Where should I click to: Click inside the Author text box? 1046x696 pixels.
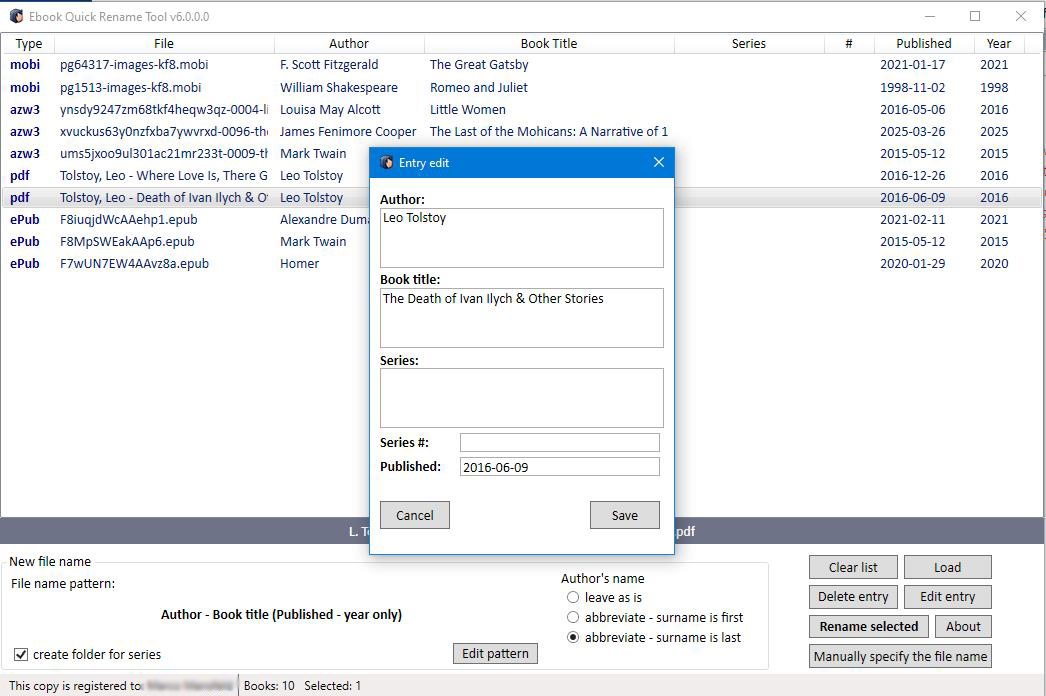pyautogui.click(x=521, y=237)
